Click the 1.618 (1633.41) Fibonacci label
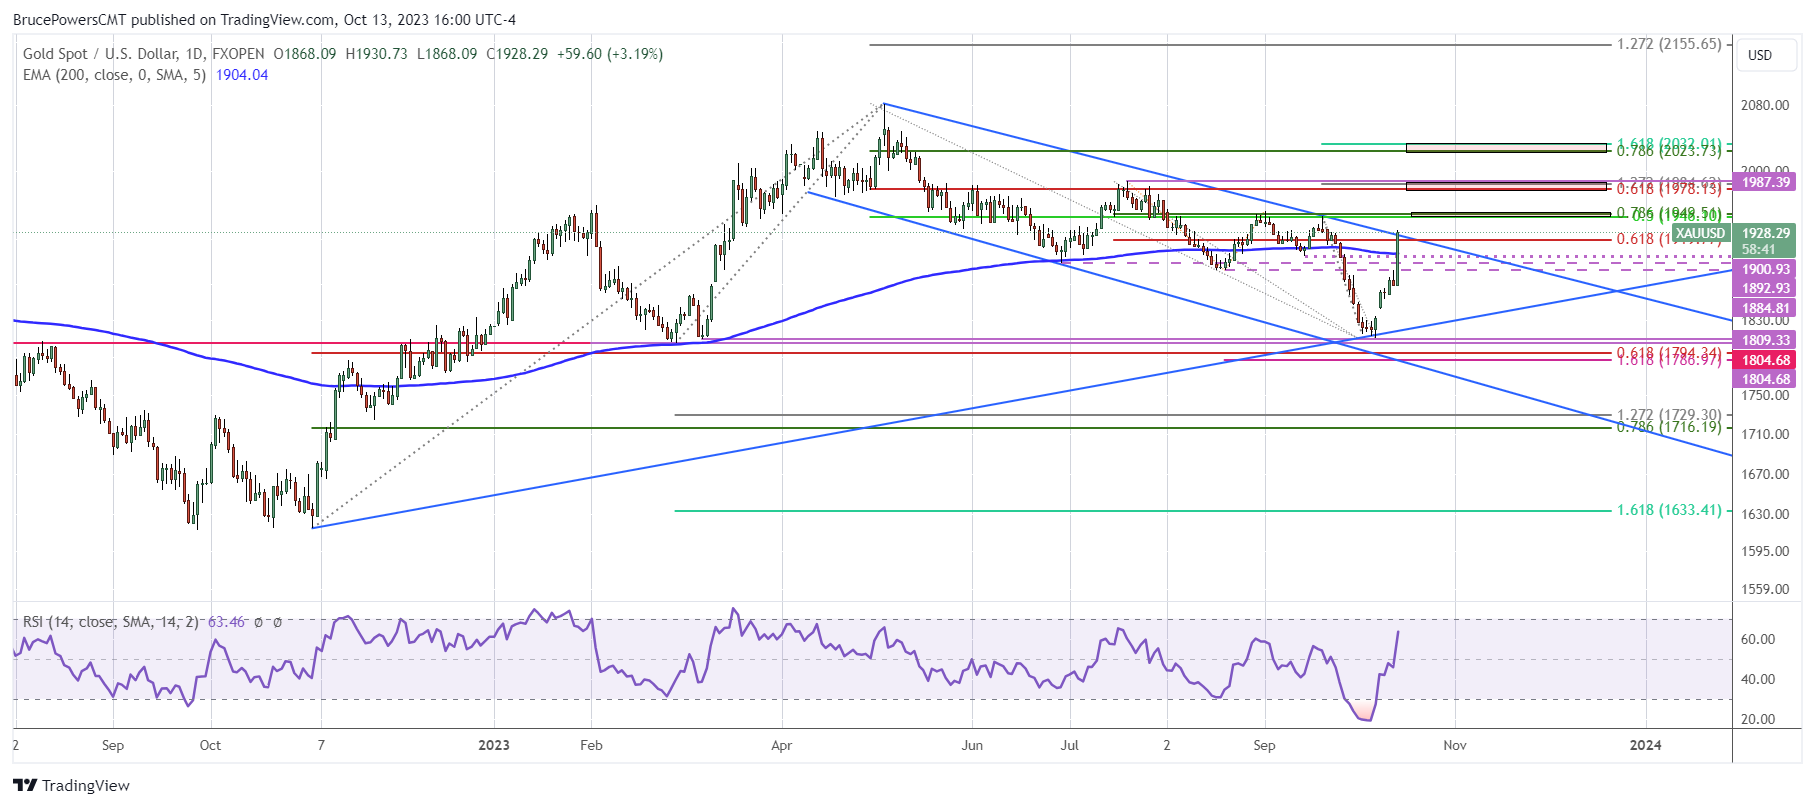 (x=1669, y=510)
